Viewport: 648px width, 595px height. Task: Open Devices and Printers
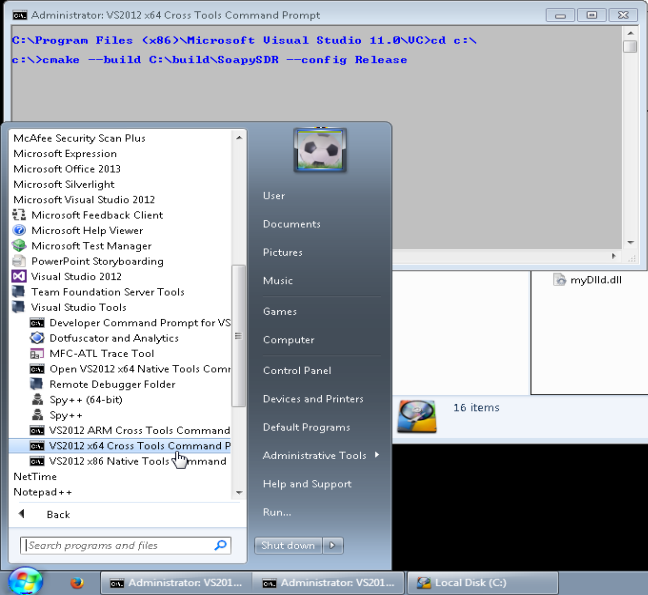click(313, 399)
